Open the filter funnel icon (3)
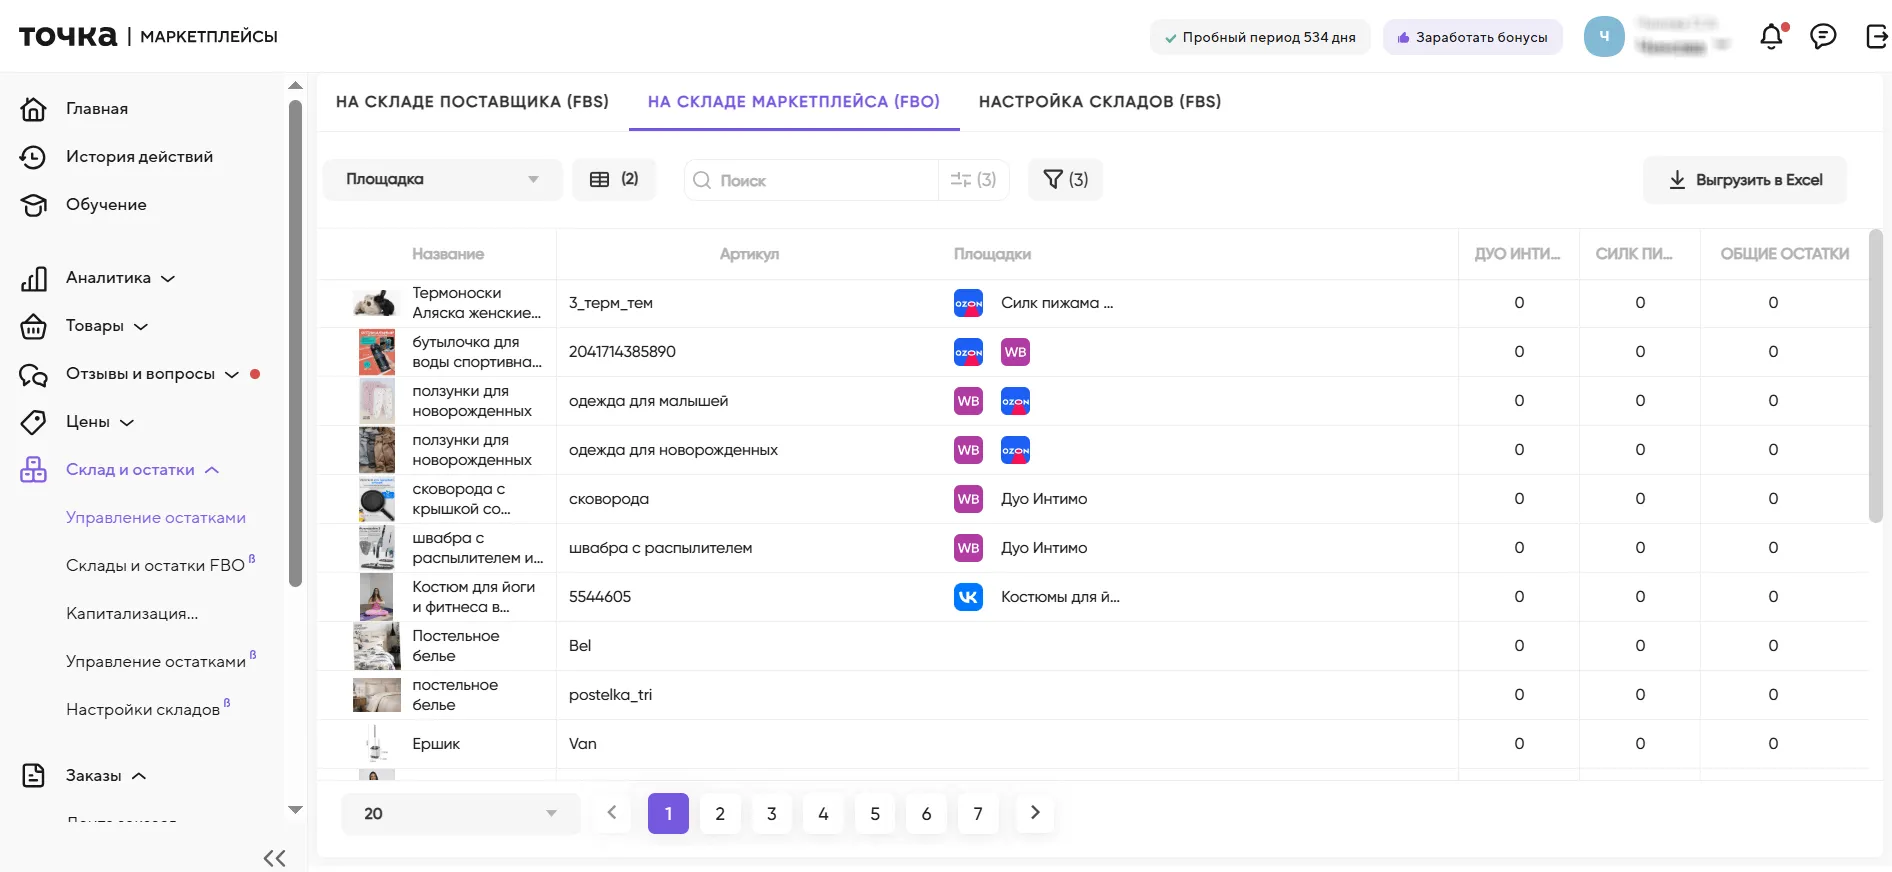 pos(1065,180)
